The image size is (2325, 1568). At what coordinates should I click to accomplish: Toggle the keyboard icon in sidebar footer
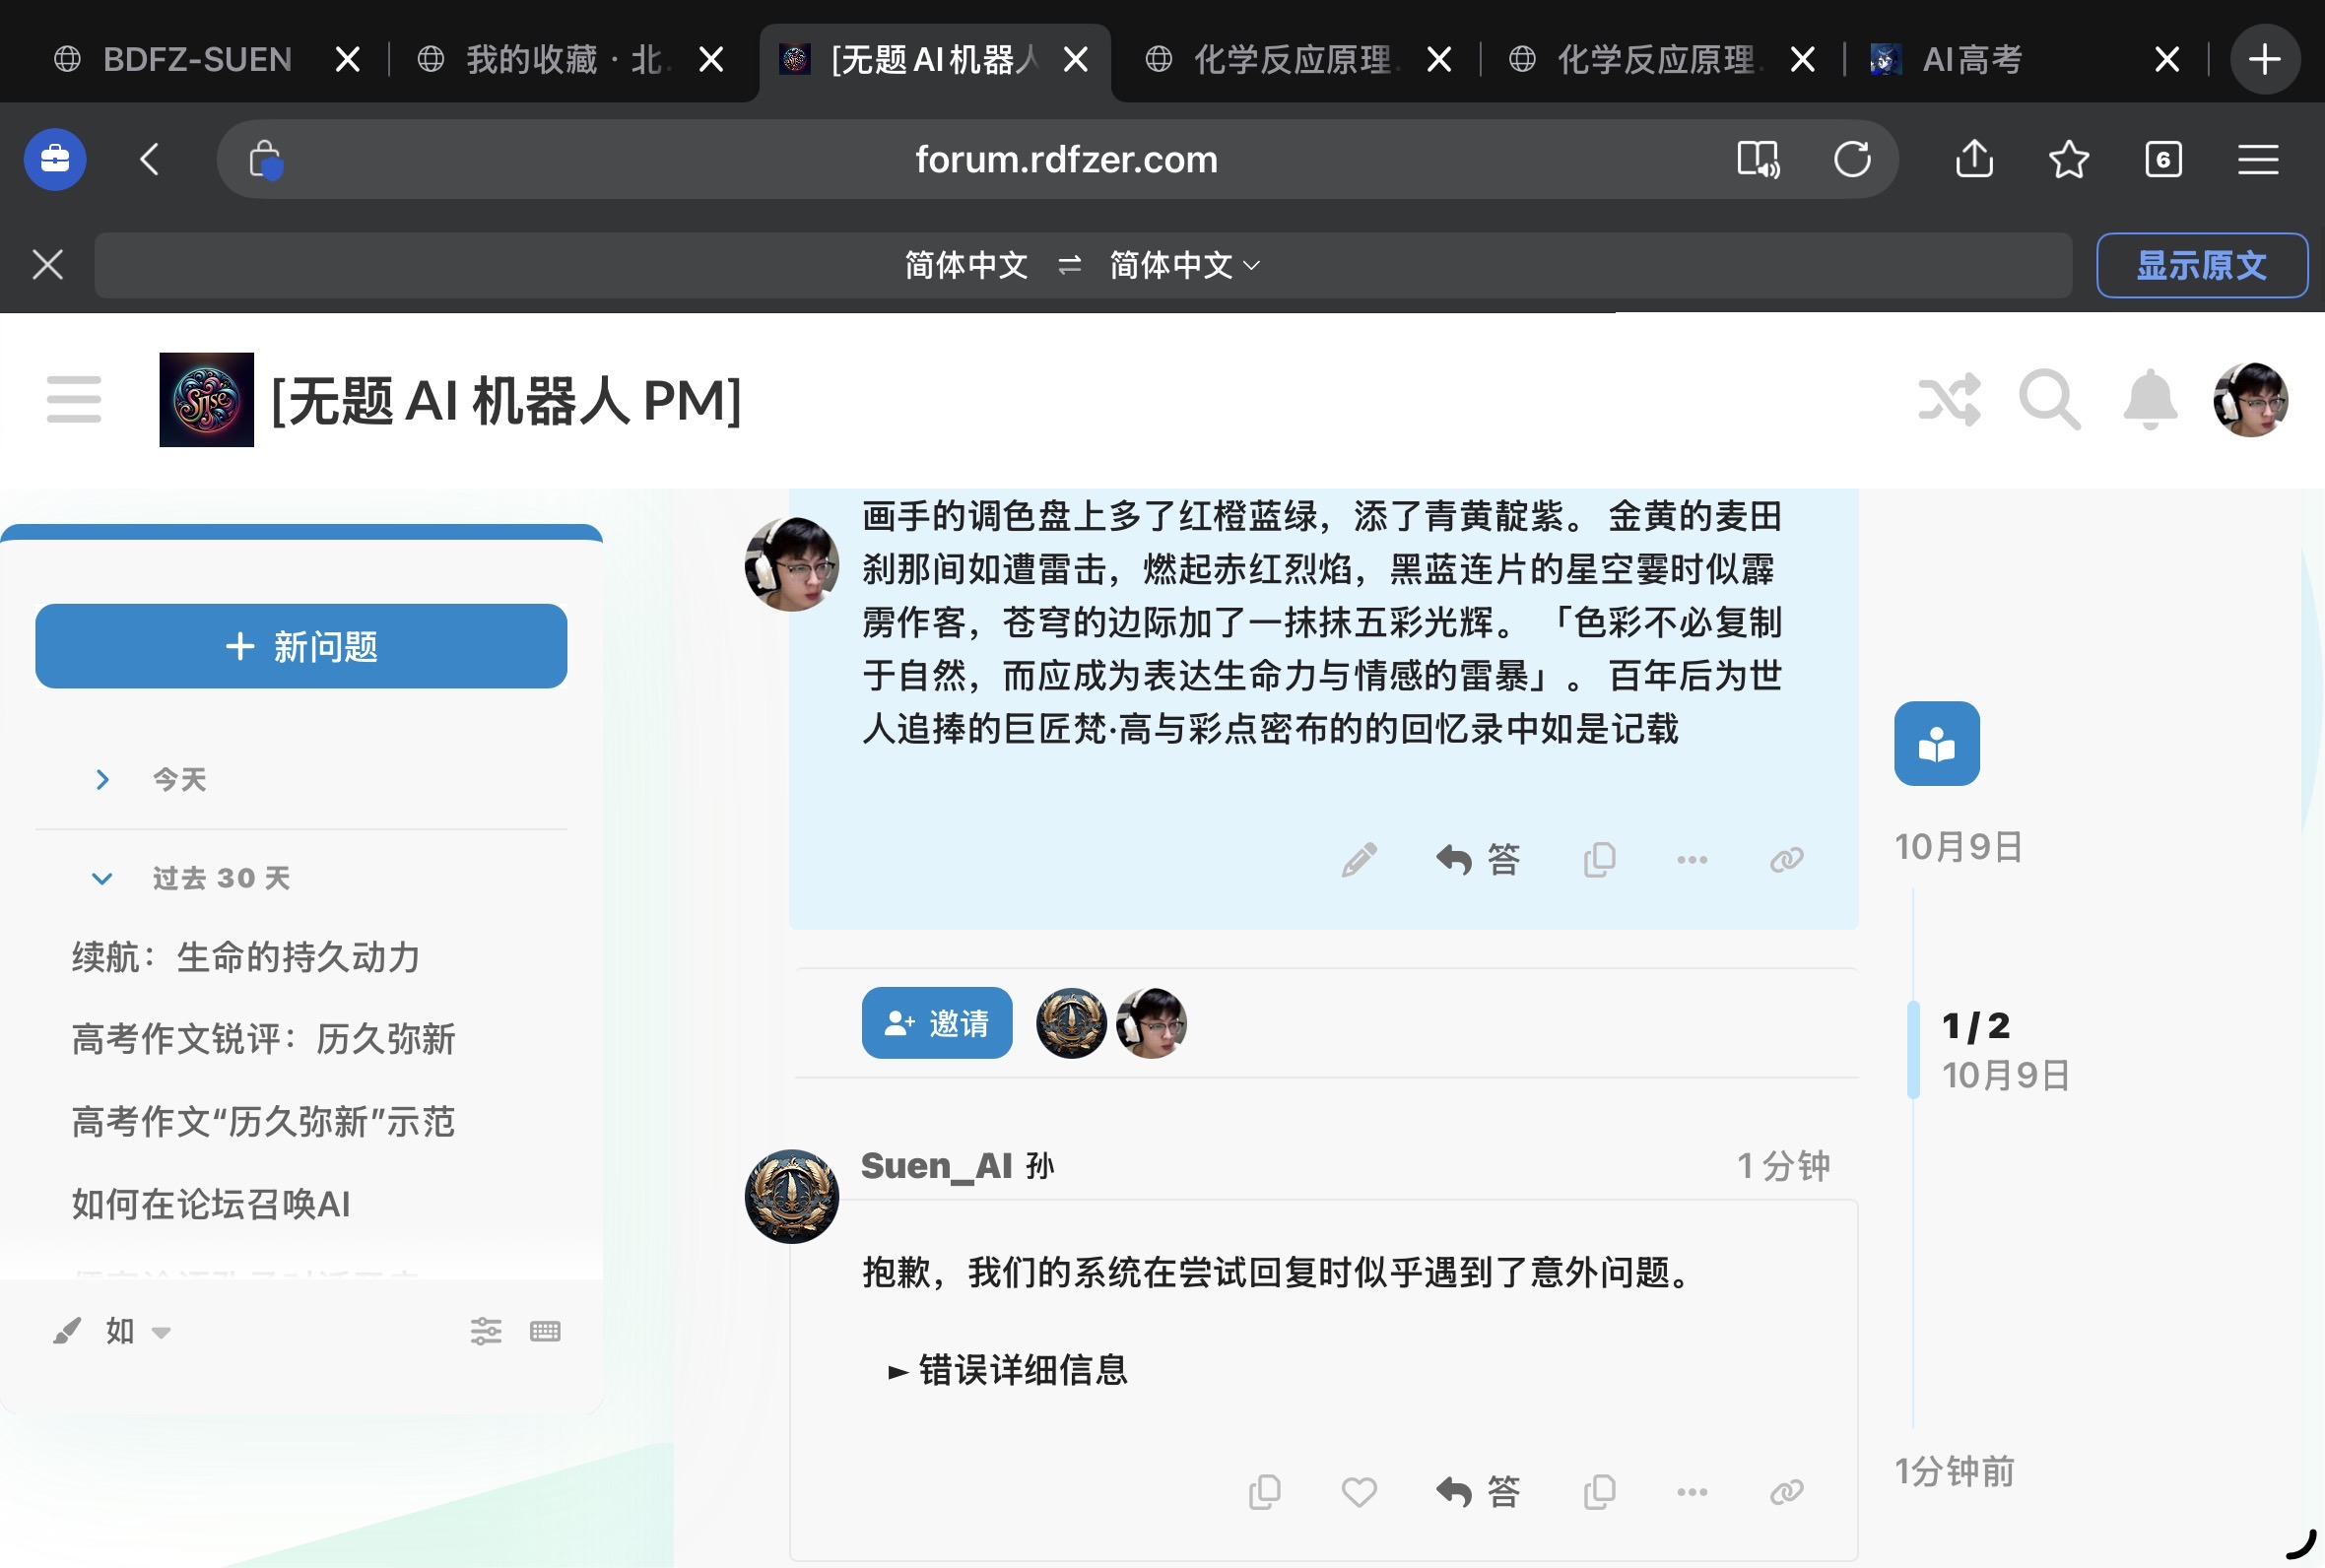tap(545, 1331)
